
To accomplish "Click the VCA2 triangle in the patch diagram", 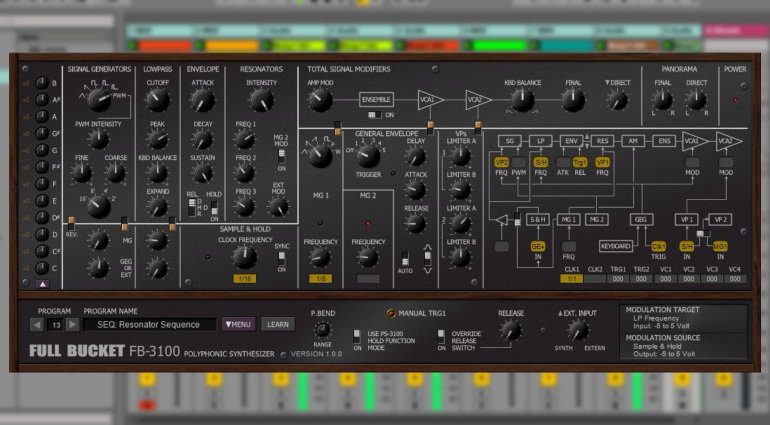I will [729, 141].
